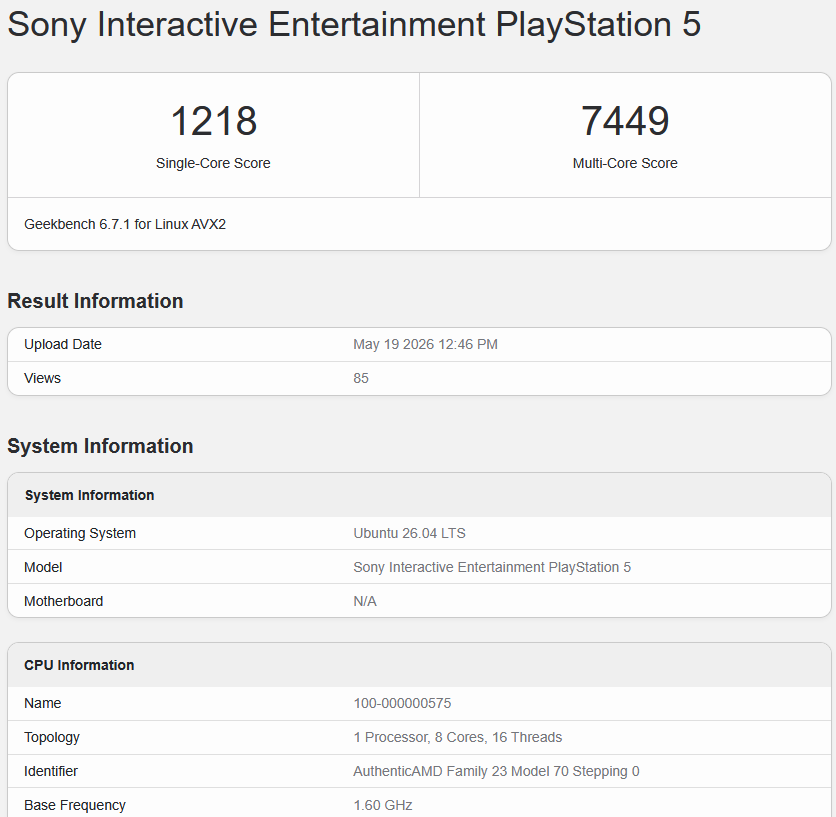
Task: Click the CPU name value 100-000000575
Action: (403, 703)
